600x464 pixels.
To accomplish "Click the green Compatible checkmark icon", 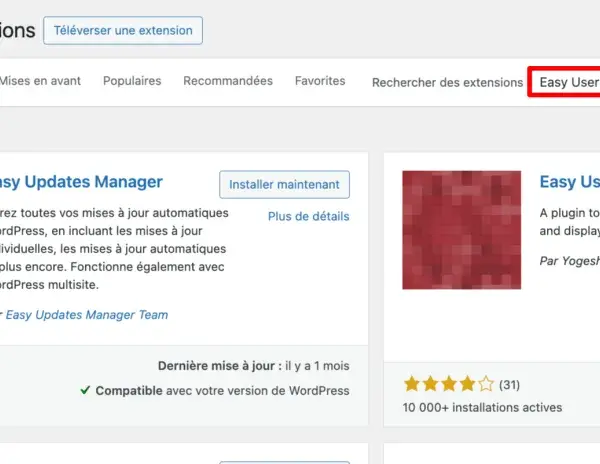I will (85, 390).
